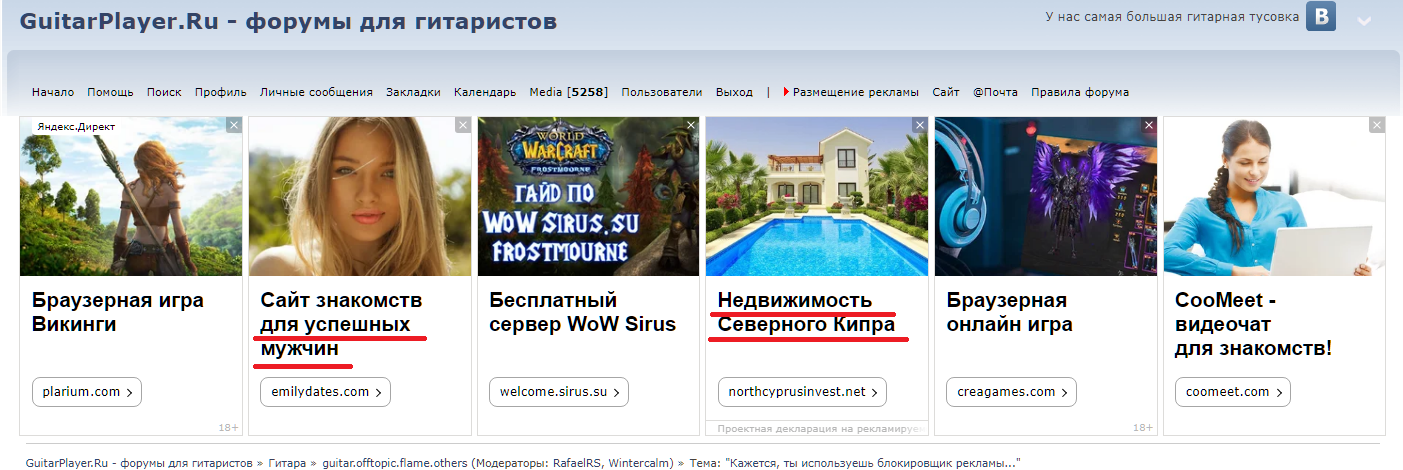
Task: Click headline Браузерная онлайн игра
Action: (1009, 312)
